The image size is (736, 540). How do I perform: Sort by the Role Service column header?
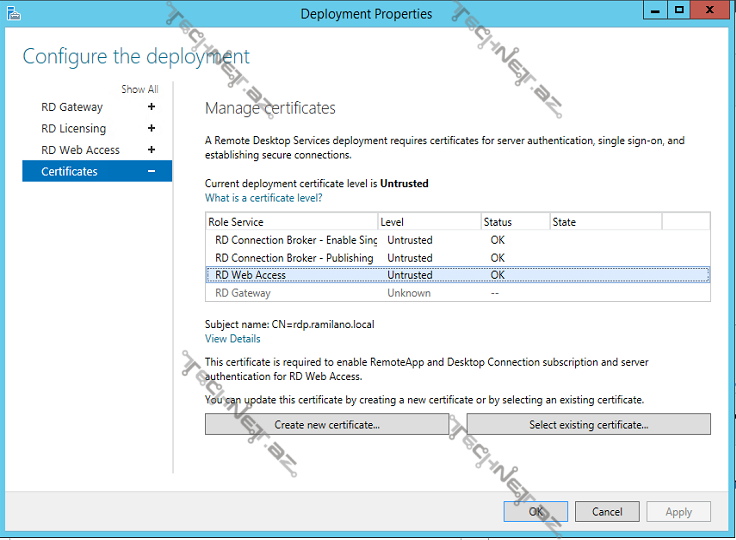(x=290, y=222)
